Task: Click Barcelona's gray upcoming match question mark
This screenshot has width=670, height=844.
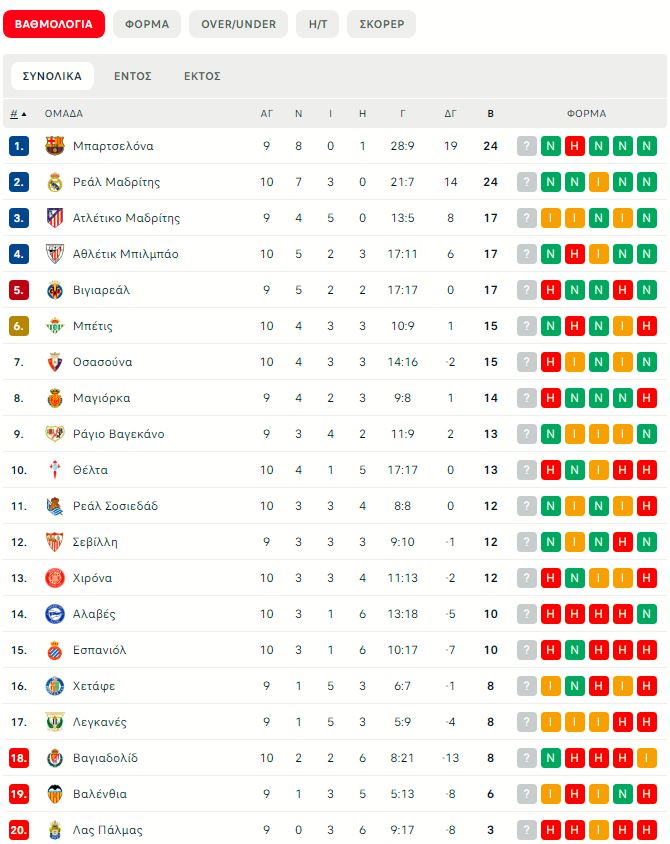Action: [527, 146]
